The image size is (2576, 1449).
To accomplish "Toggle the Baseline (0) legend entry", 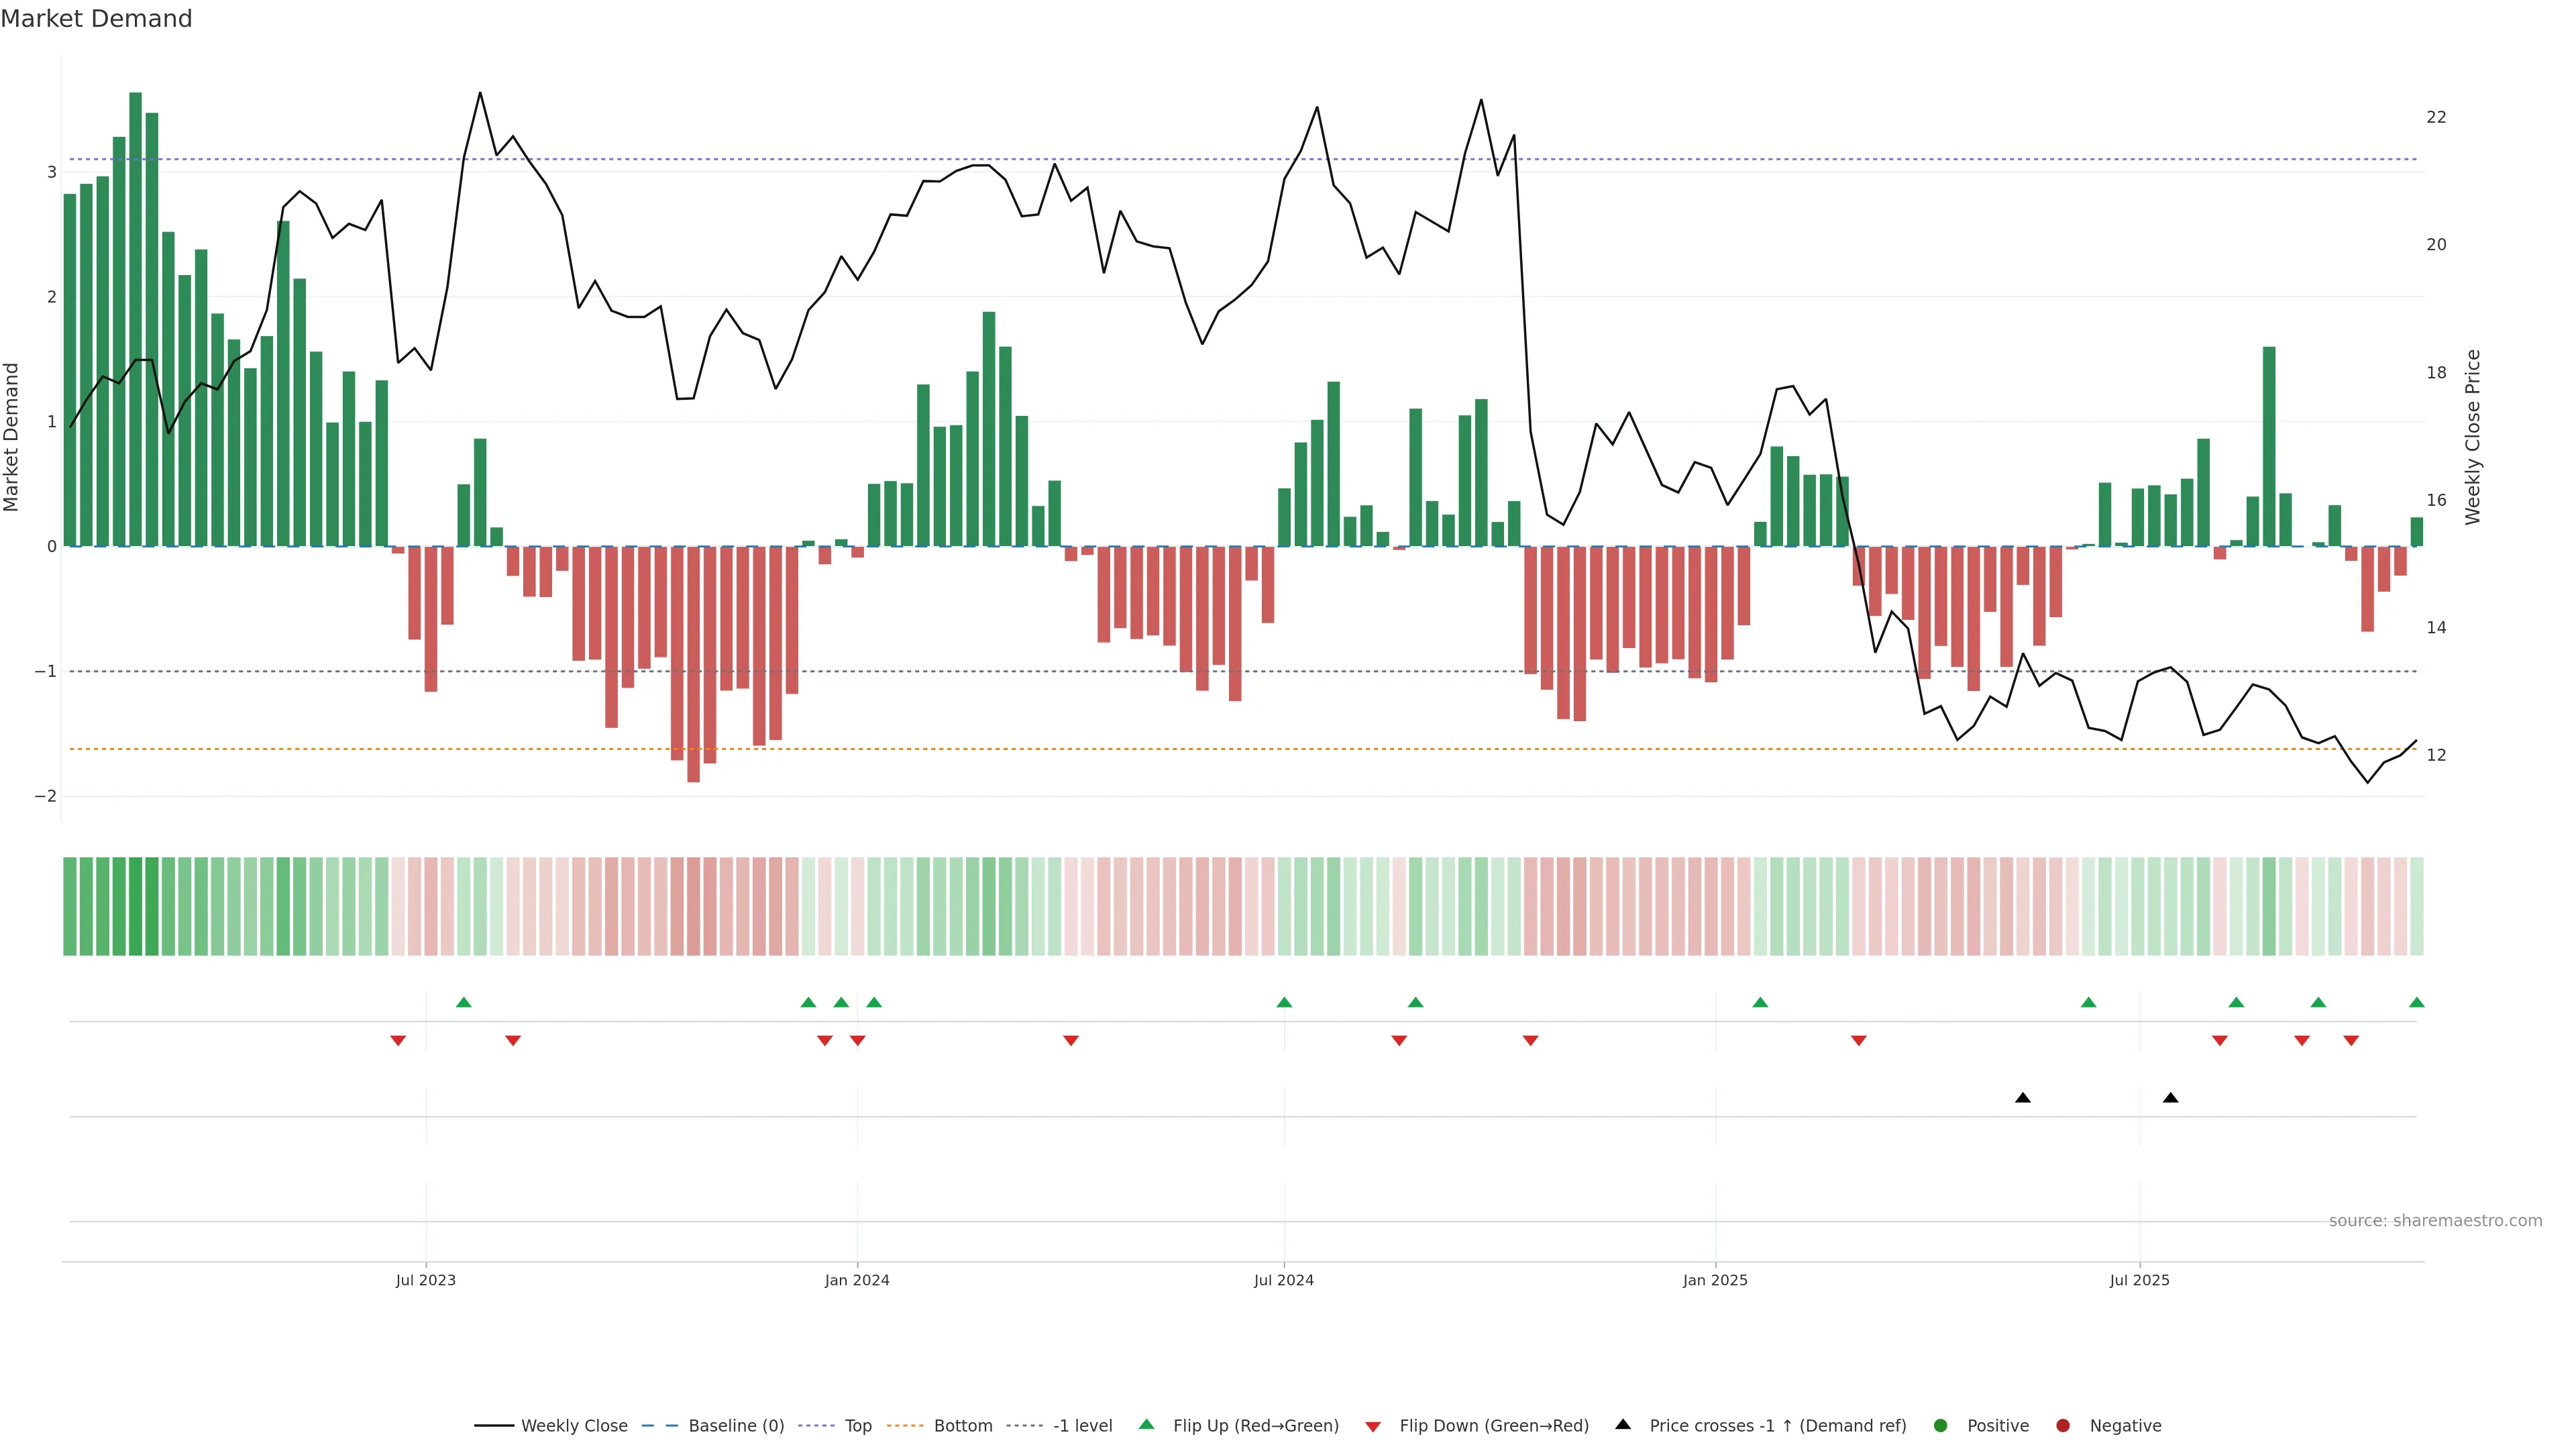I will 736,1425.
